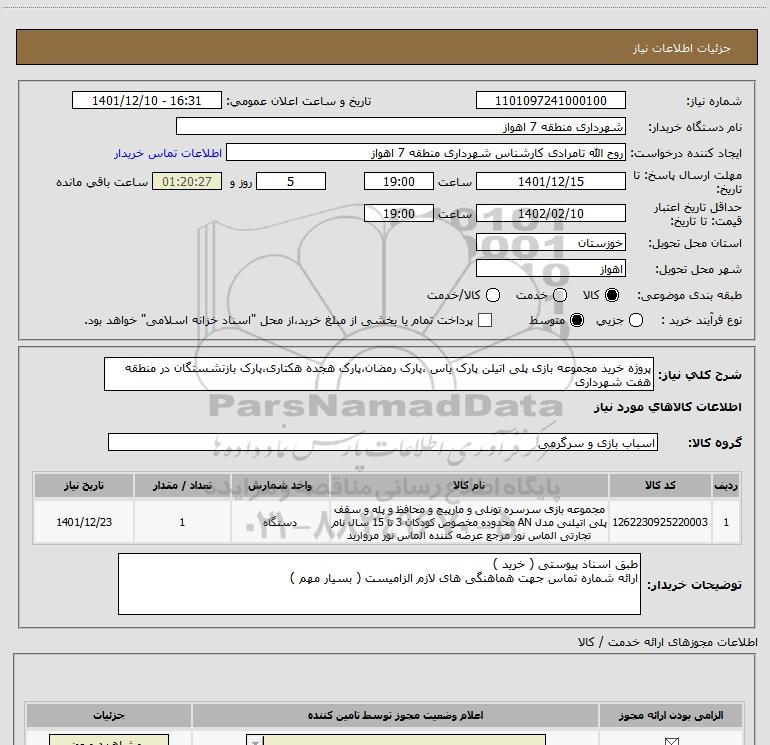Click the اطلاعات مجوزهای ارائه خدمت / کالا heading
The image size is (770, 745).
(667, 642)
